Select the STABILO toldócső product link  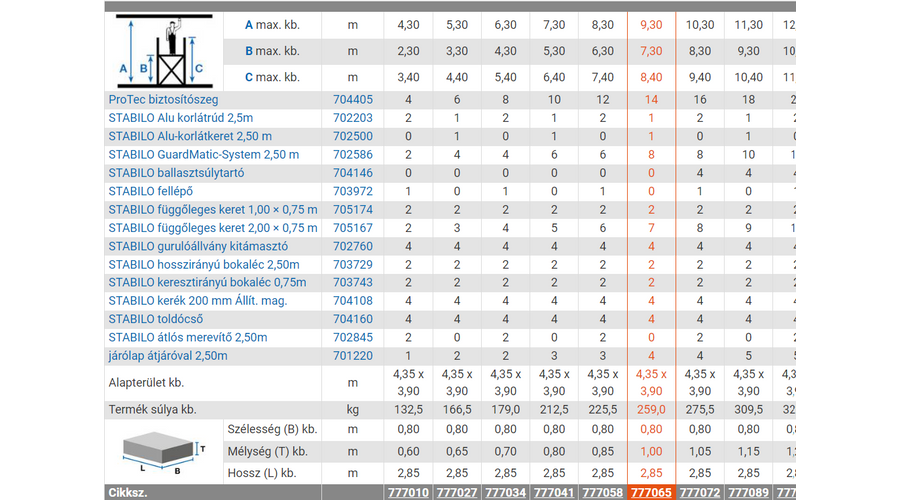[156, 319]
